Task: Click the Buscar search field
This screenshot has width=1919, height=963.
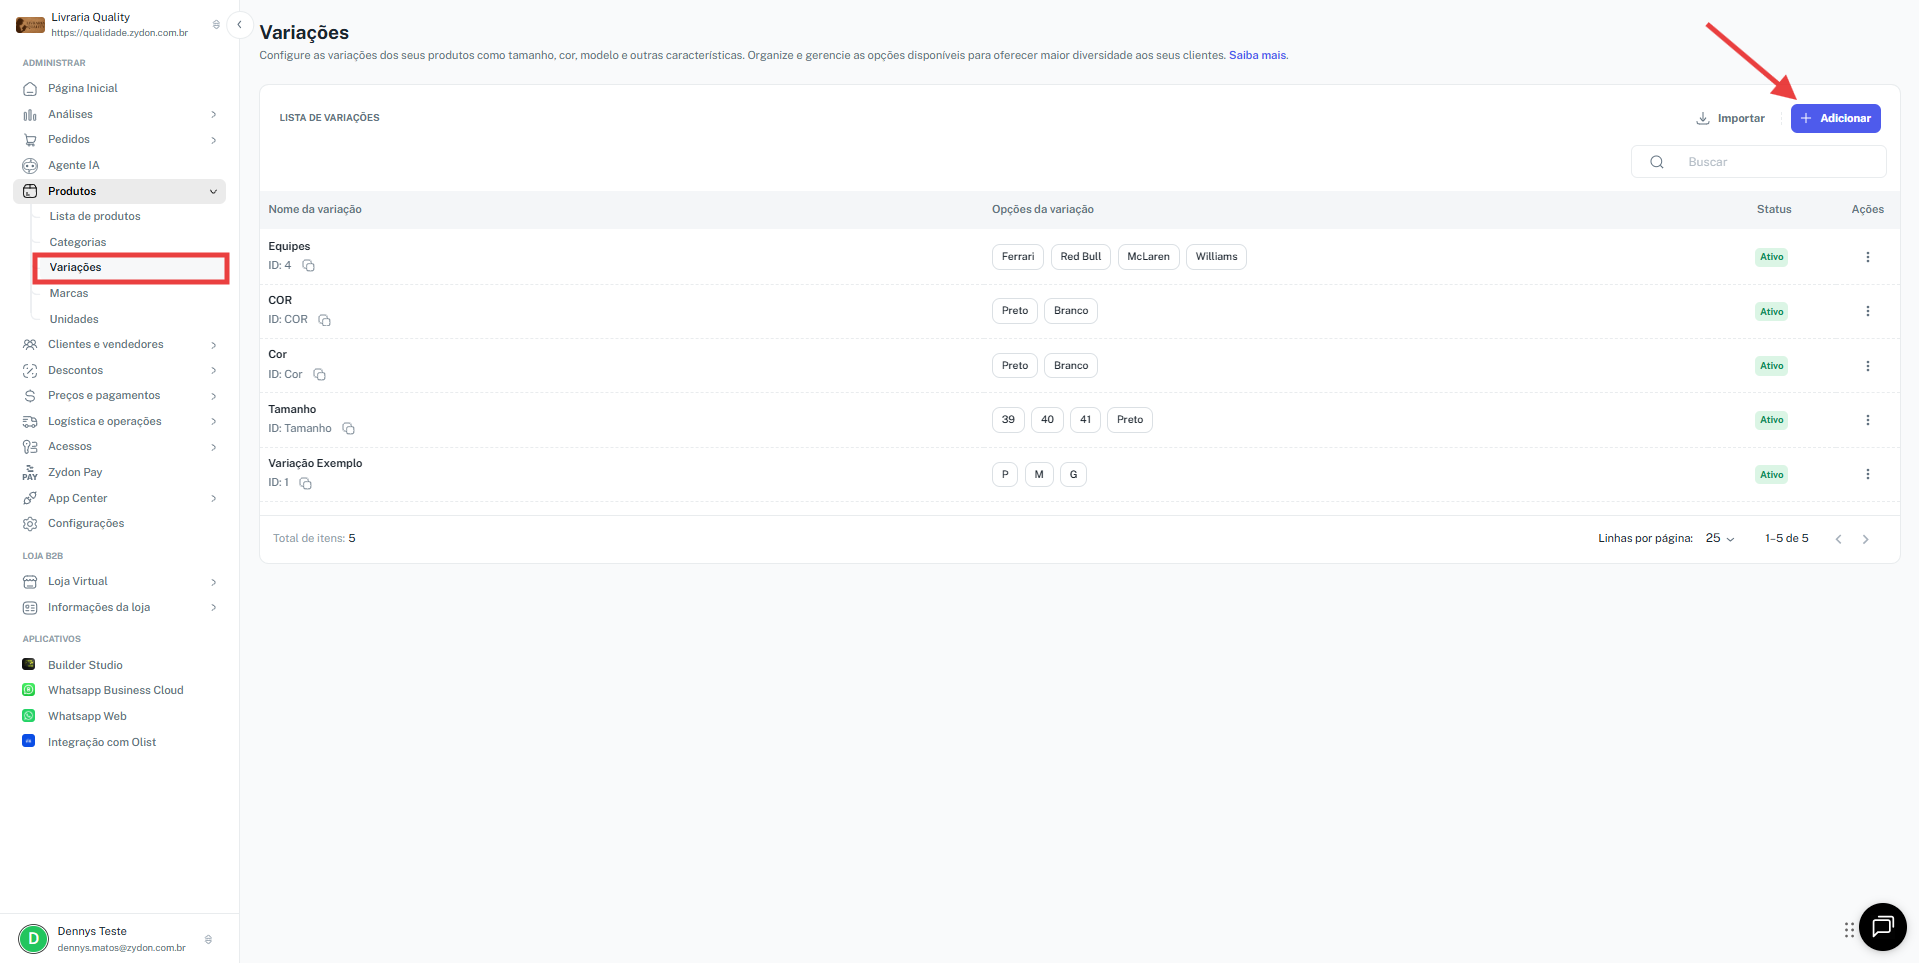Action: tap(1758, 162)
